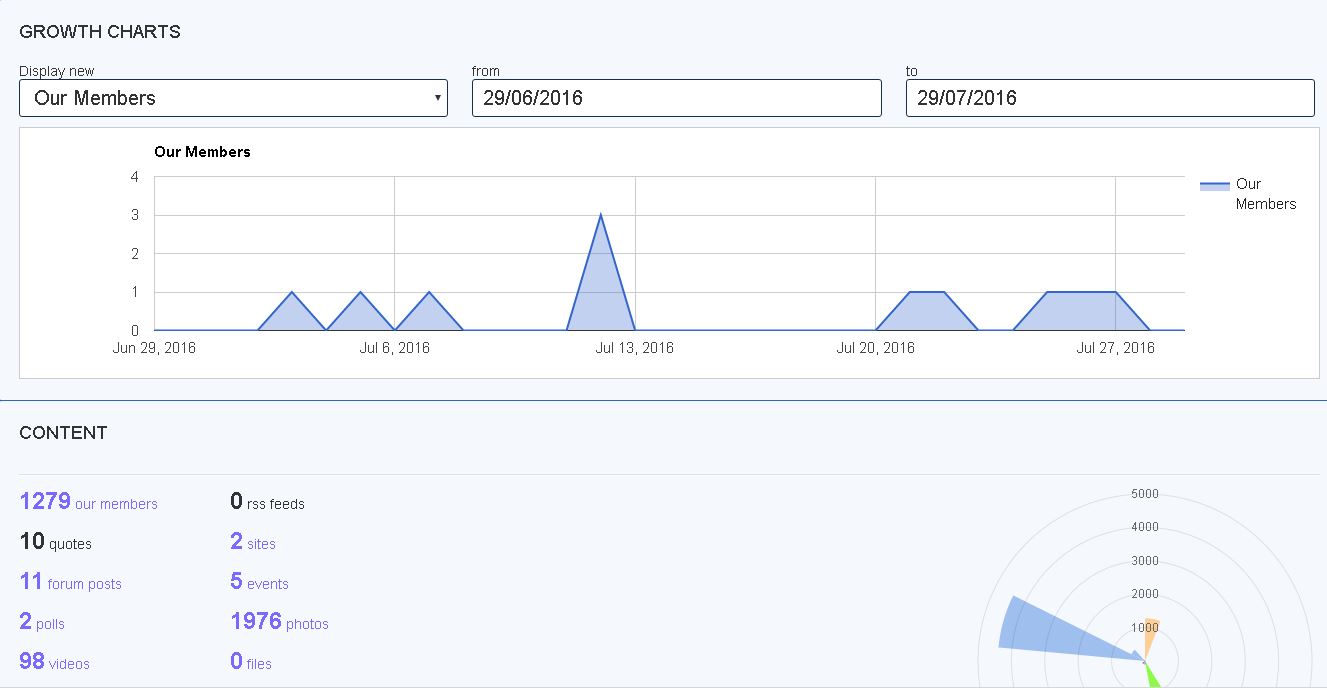Click the green wedge in the polar chart
The image size is (1327, 688).
tap(1154, 676)
